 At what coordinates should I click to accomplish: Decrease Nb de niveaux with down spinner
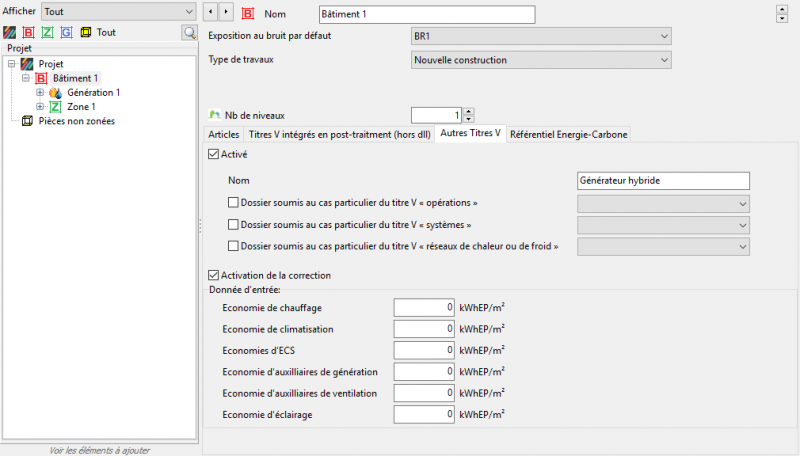click(x=468, y=119)
